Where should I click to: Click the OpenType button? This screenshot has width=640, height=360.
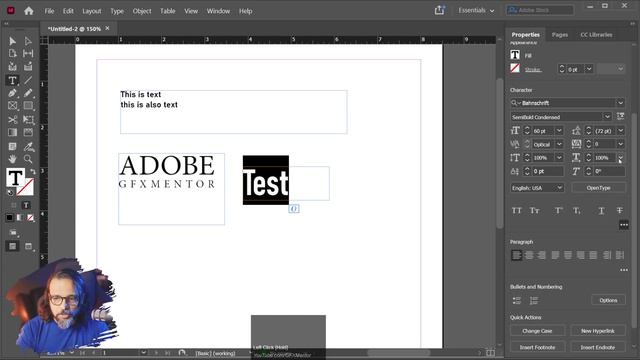tap(598, 188)
